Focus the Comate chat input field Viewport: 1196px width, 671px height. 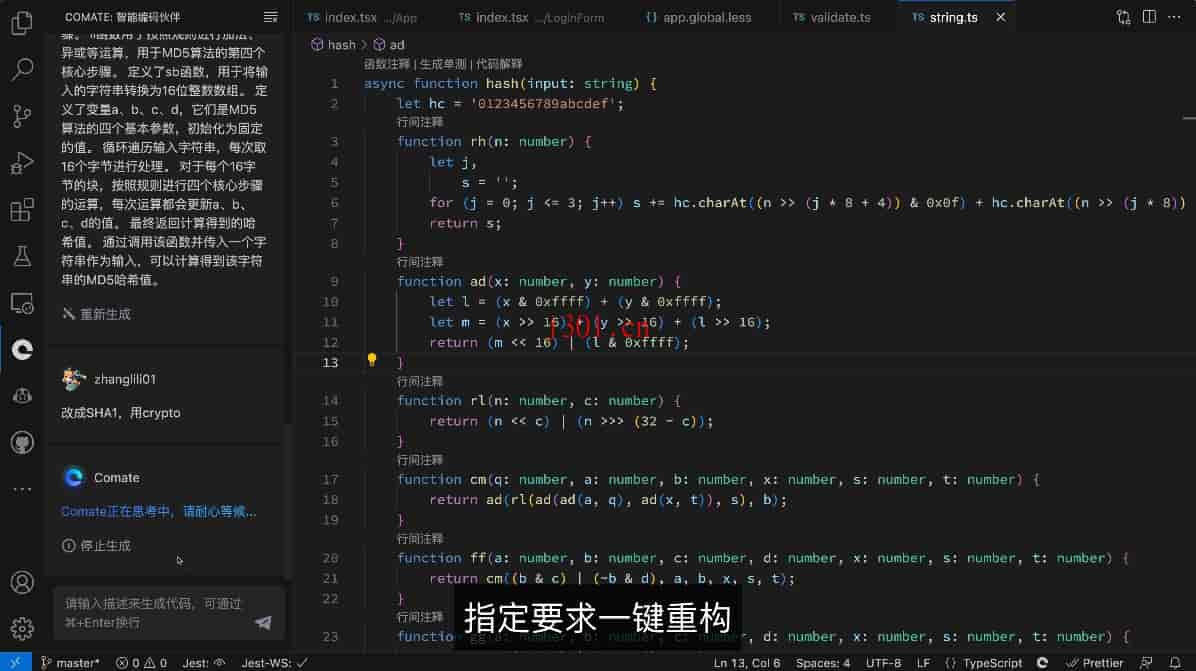[x=169, y=613]
